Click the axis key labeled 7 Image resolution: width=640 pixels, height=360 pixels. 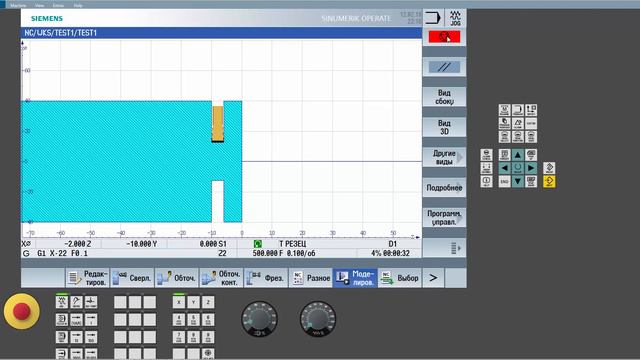pyautogui.click(x=179, y=337)
